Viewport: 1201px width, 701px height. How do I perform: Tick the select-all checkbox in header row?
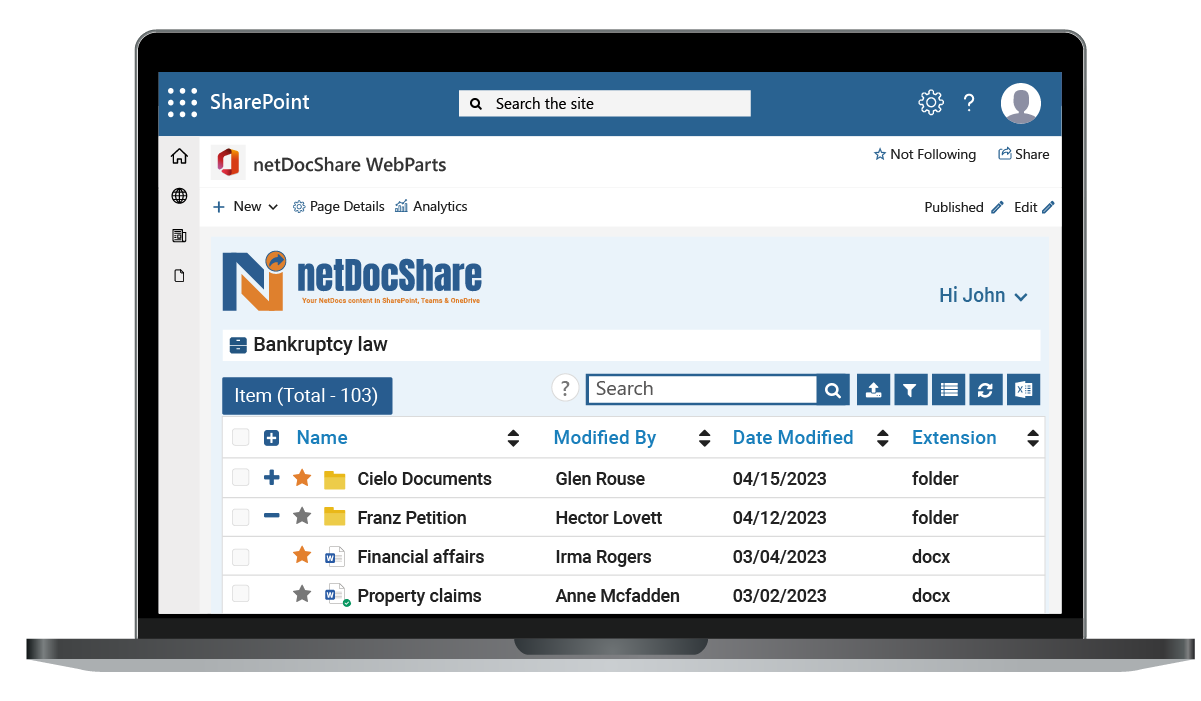[x=240, y=437]
